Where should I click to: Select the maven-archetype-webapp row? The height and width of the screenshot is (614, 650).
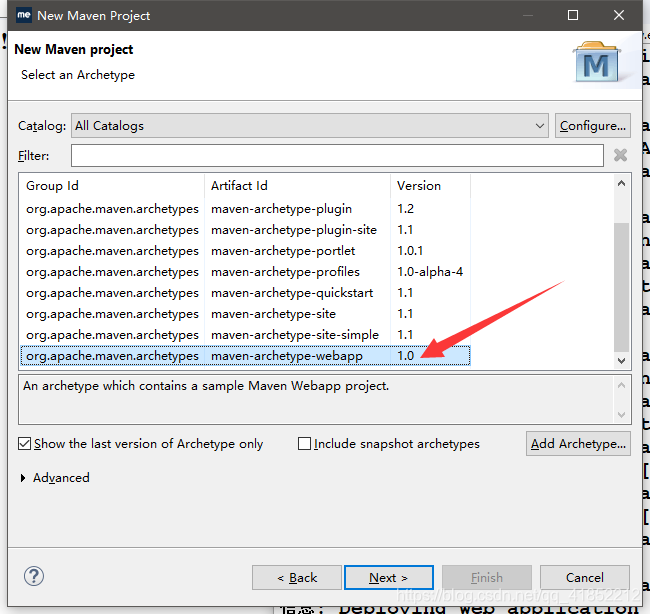click(245, 356)
